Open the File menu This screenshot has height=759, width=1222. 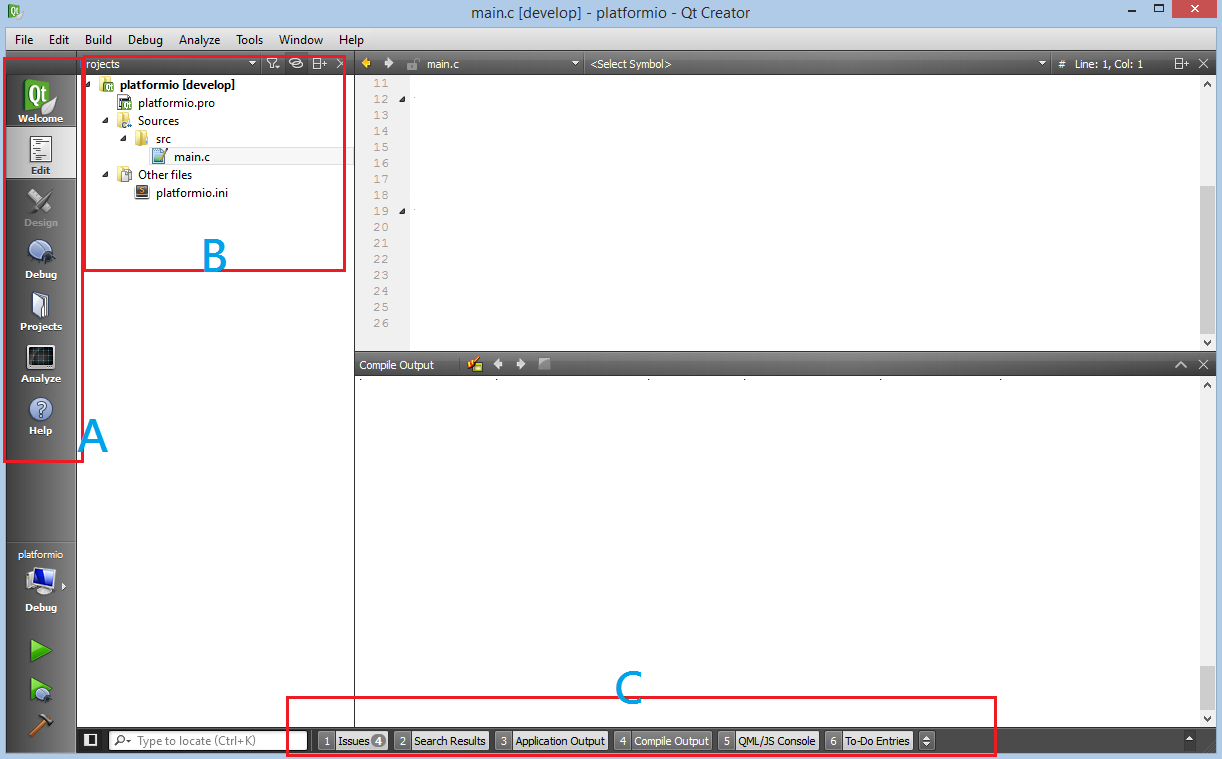pyautogui.click(x=24, y=40)
